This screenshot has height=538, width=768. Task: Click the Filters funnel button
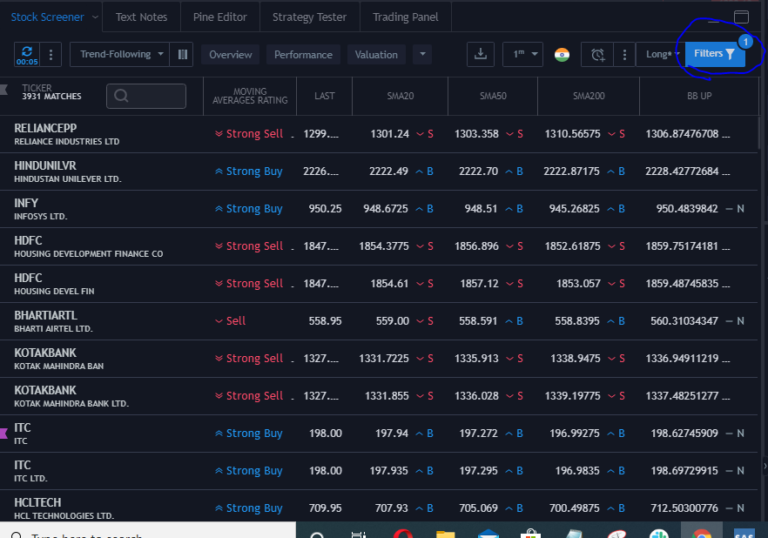pyautogui.click(x=715, y=54)
